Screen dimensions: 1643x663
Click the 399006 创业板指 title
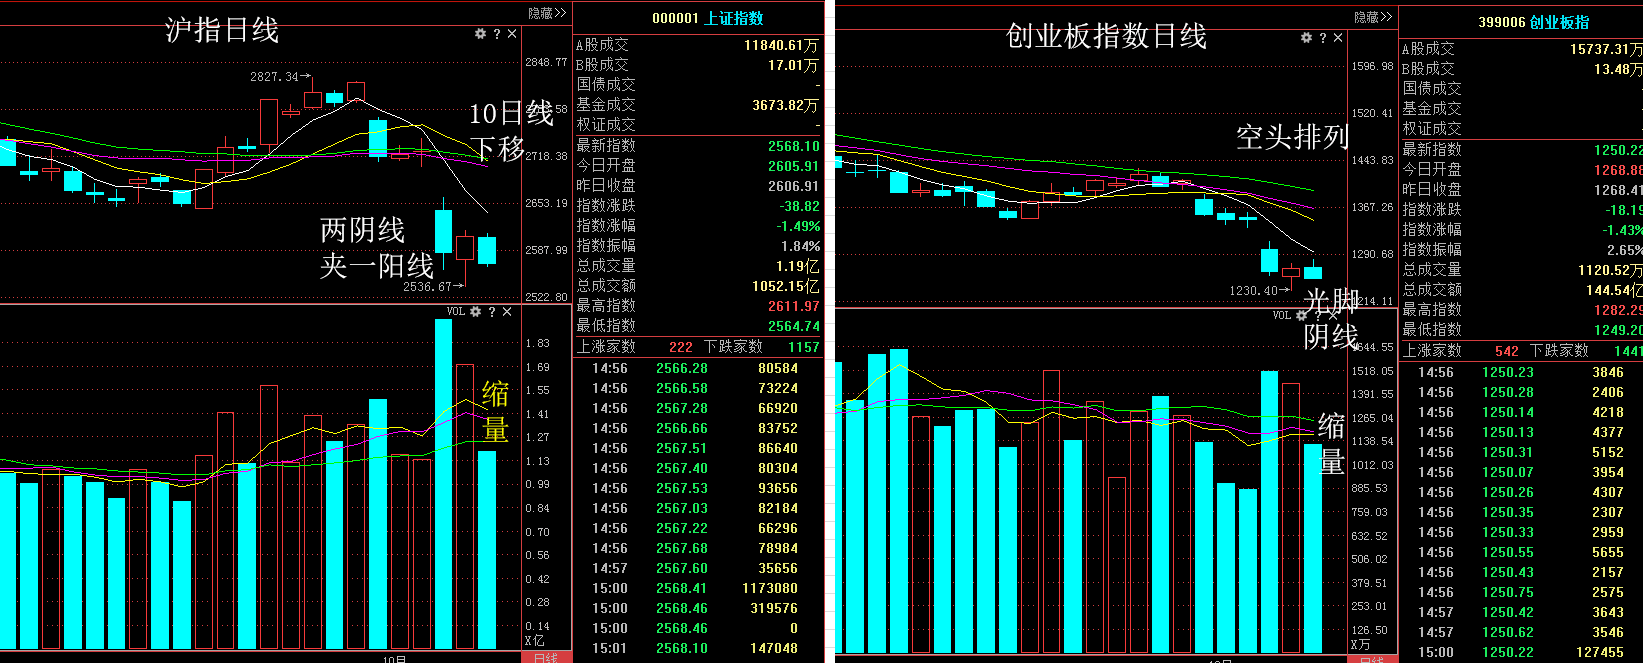1533,22
